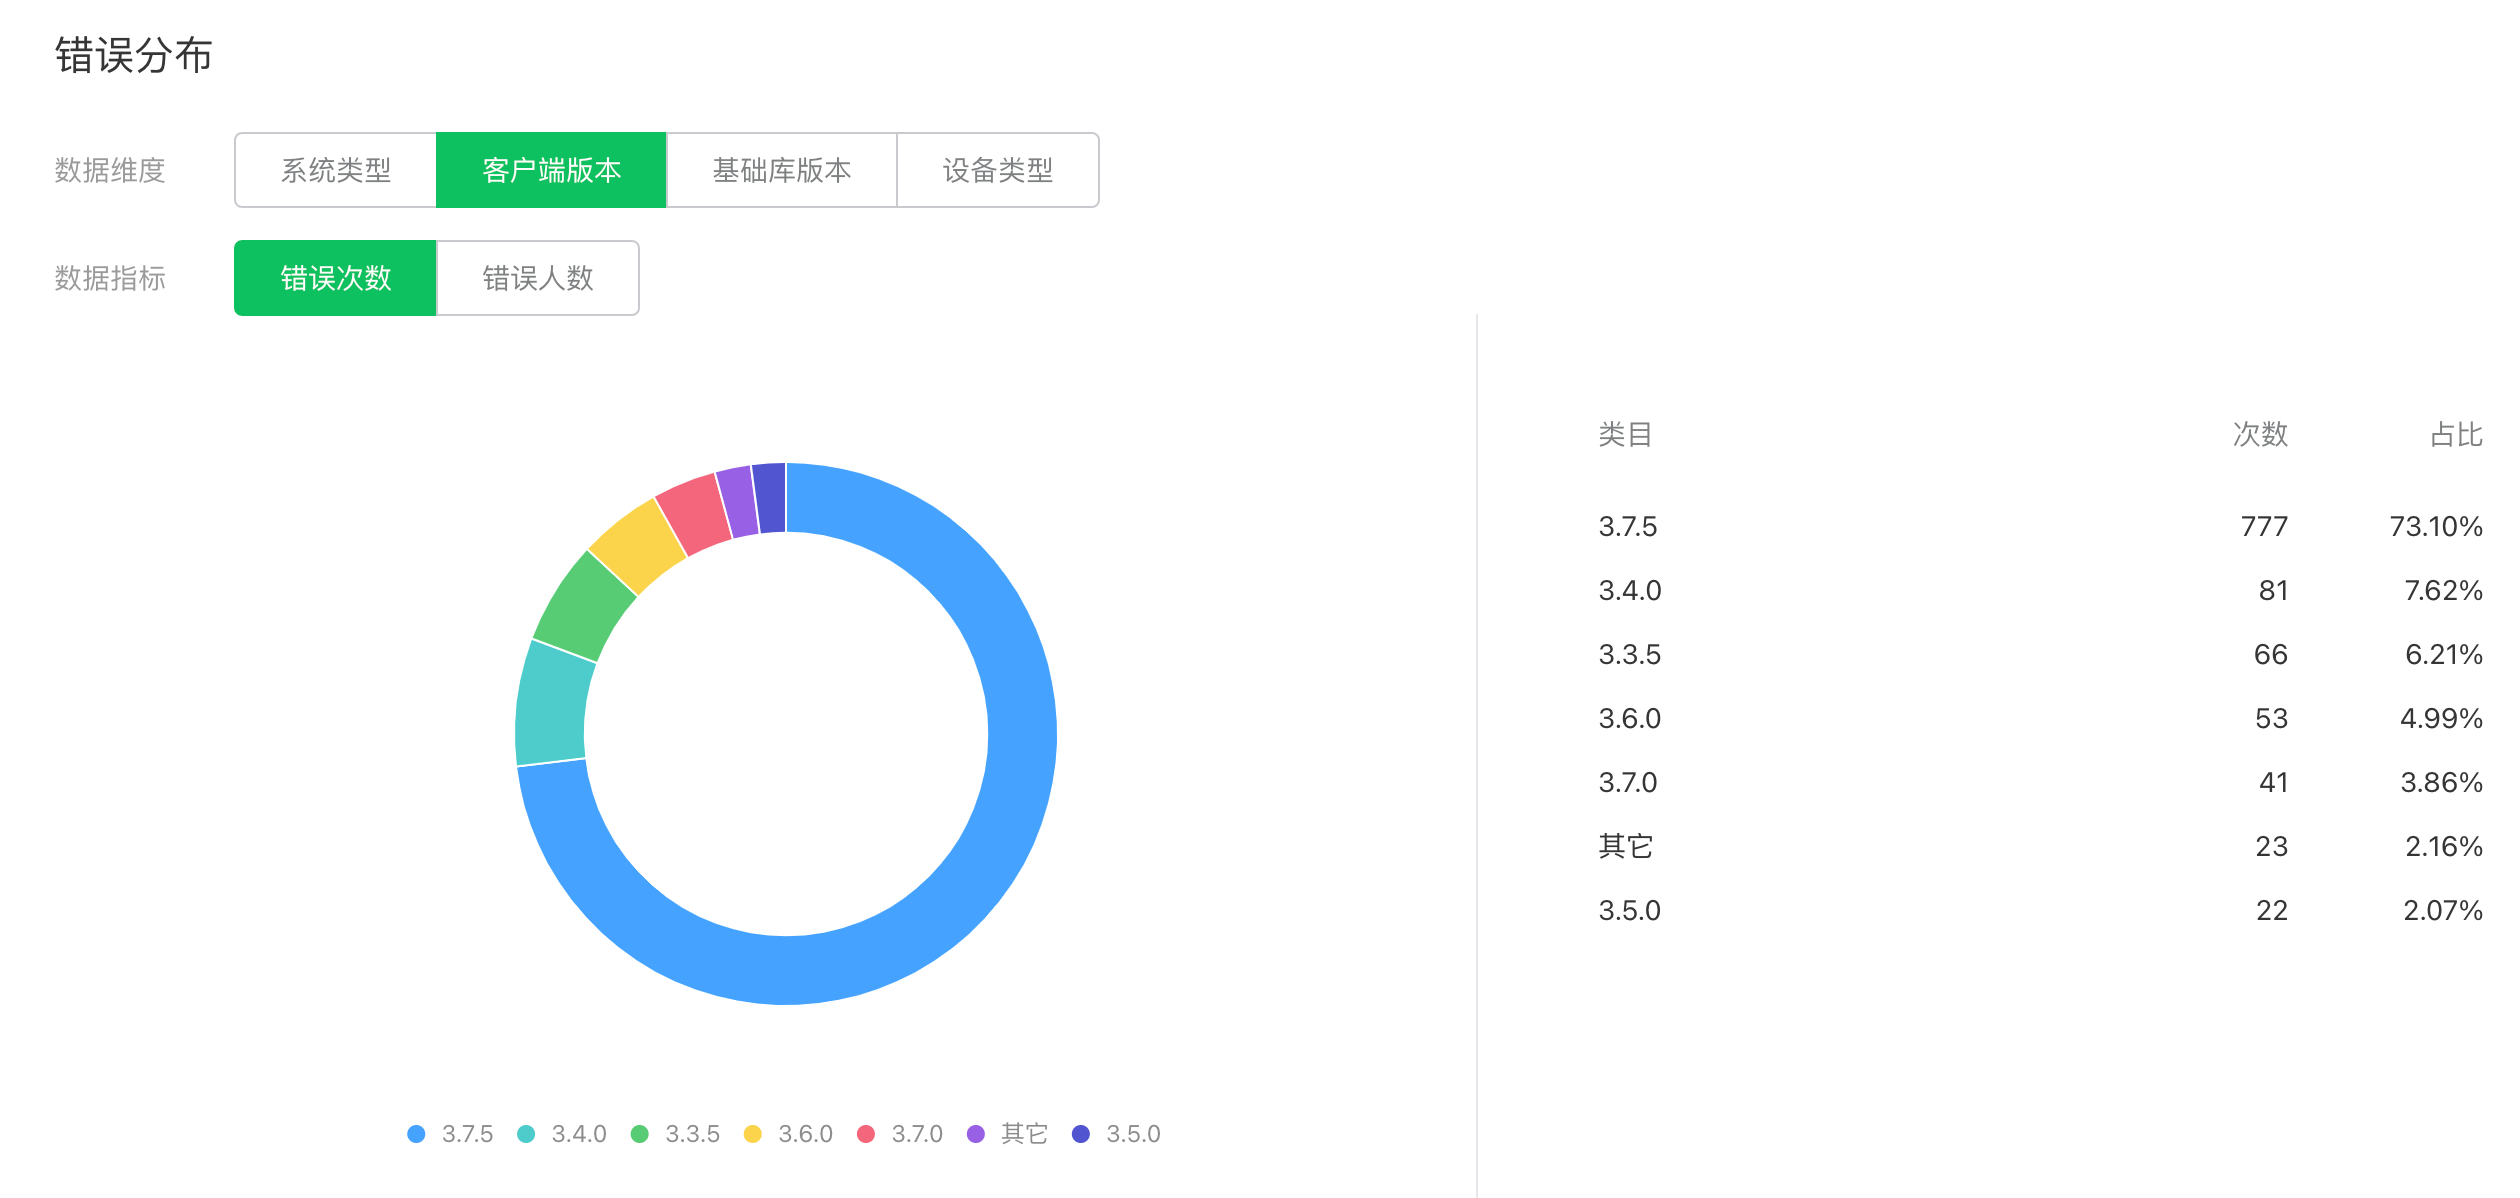Select the 系统类型 dimension tab

(x=336, y=170)
